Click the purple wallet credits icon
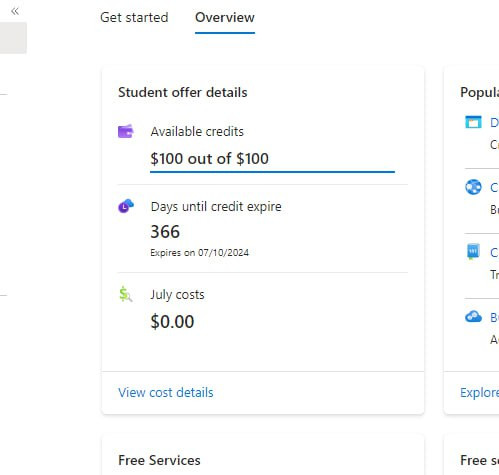The width and height of the screenshot is (499, 475). 126,131
